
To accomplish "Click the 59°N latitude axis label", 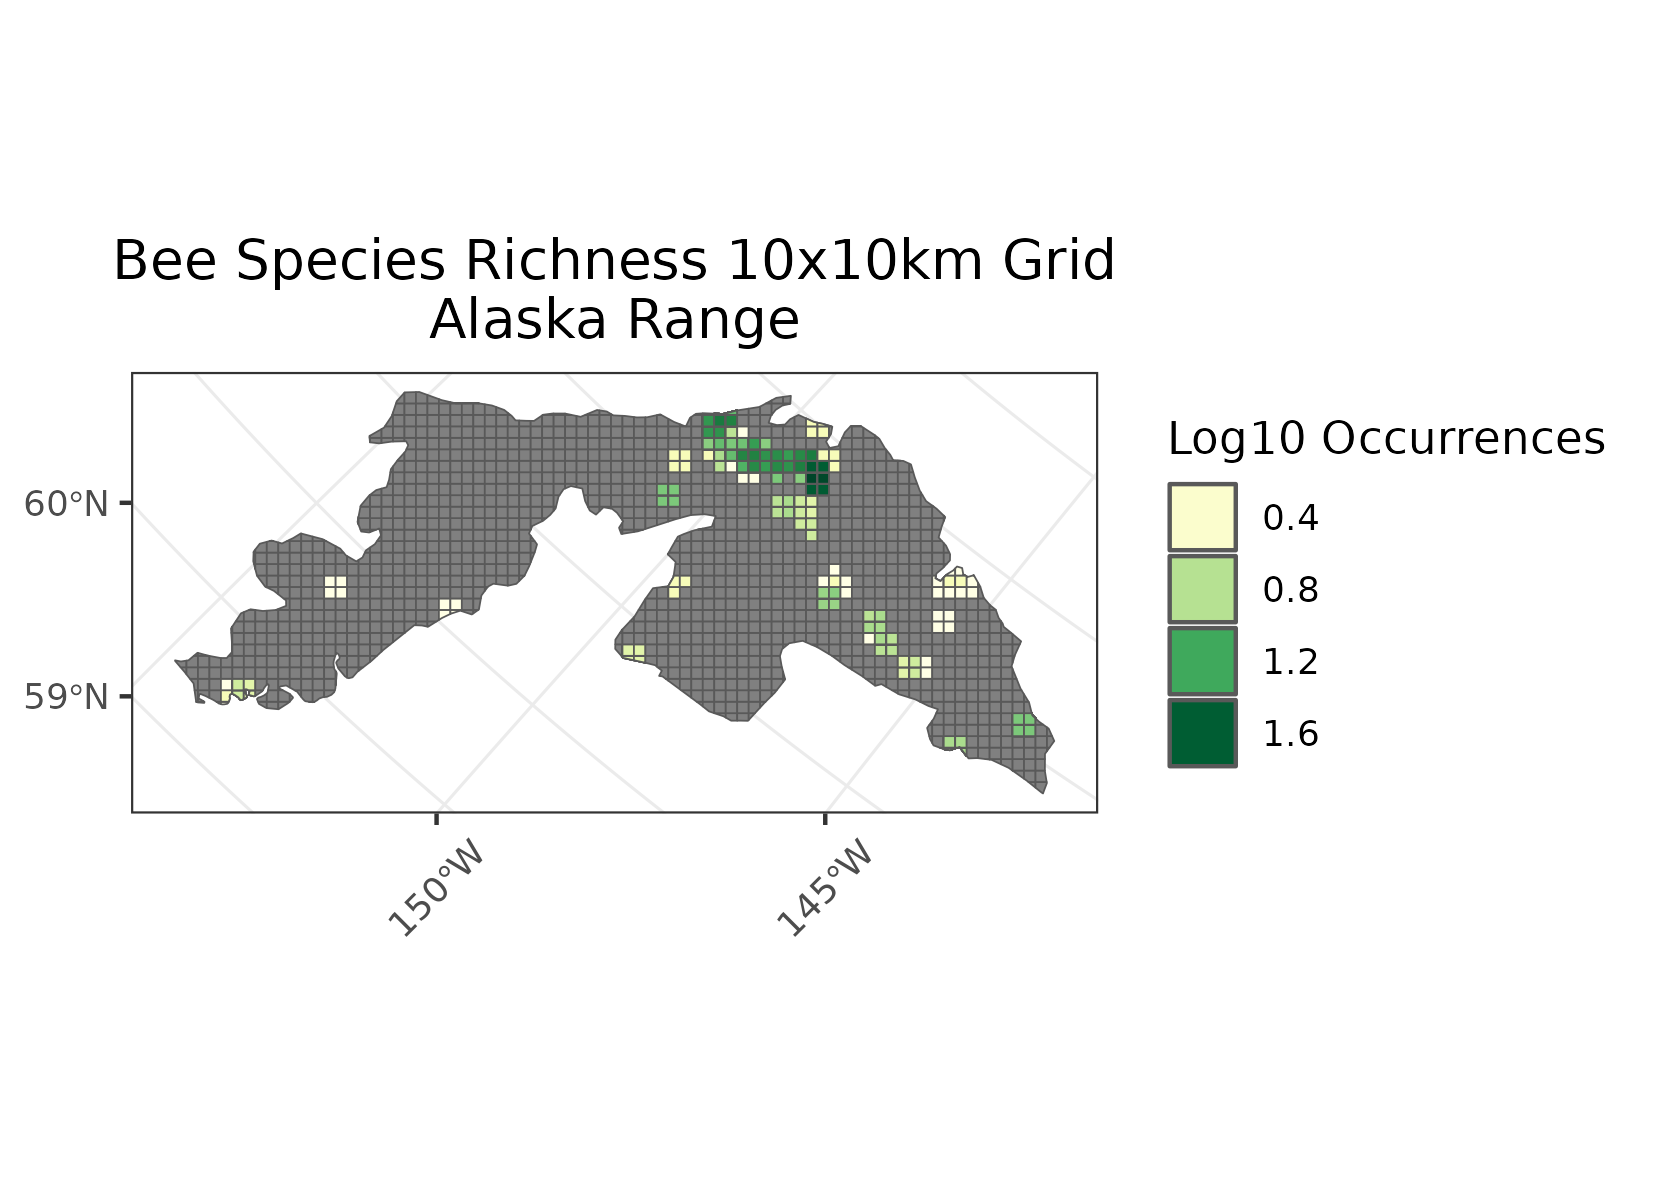I will pyautogui.click(x=66, y=697).
